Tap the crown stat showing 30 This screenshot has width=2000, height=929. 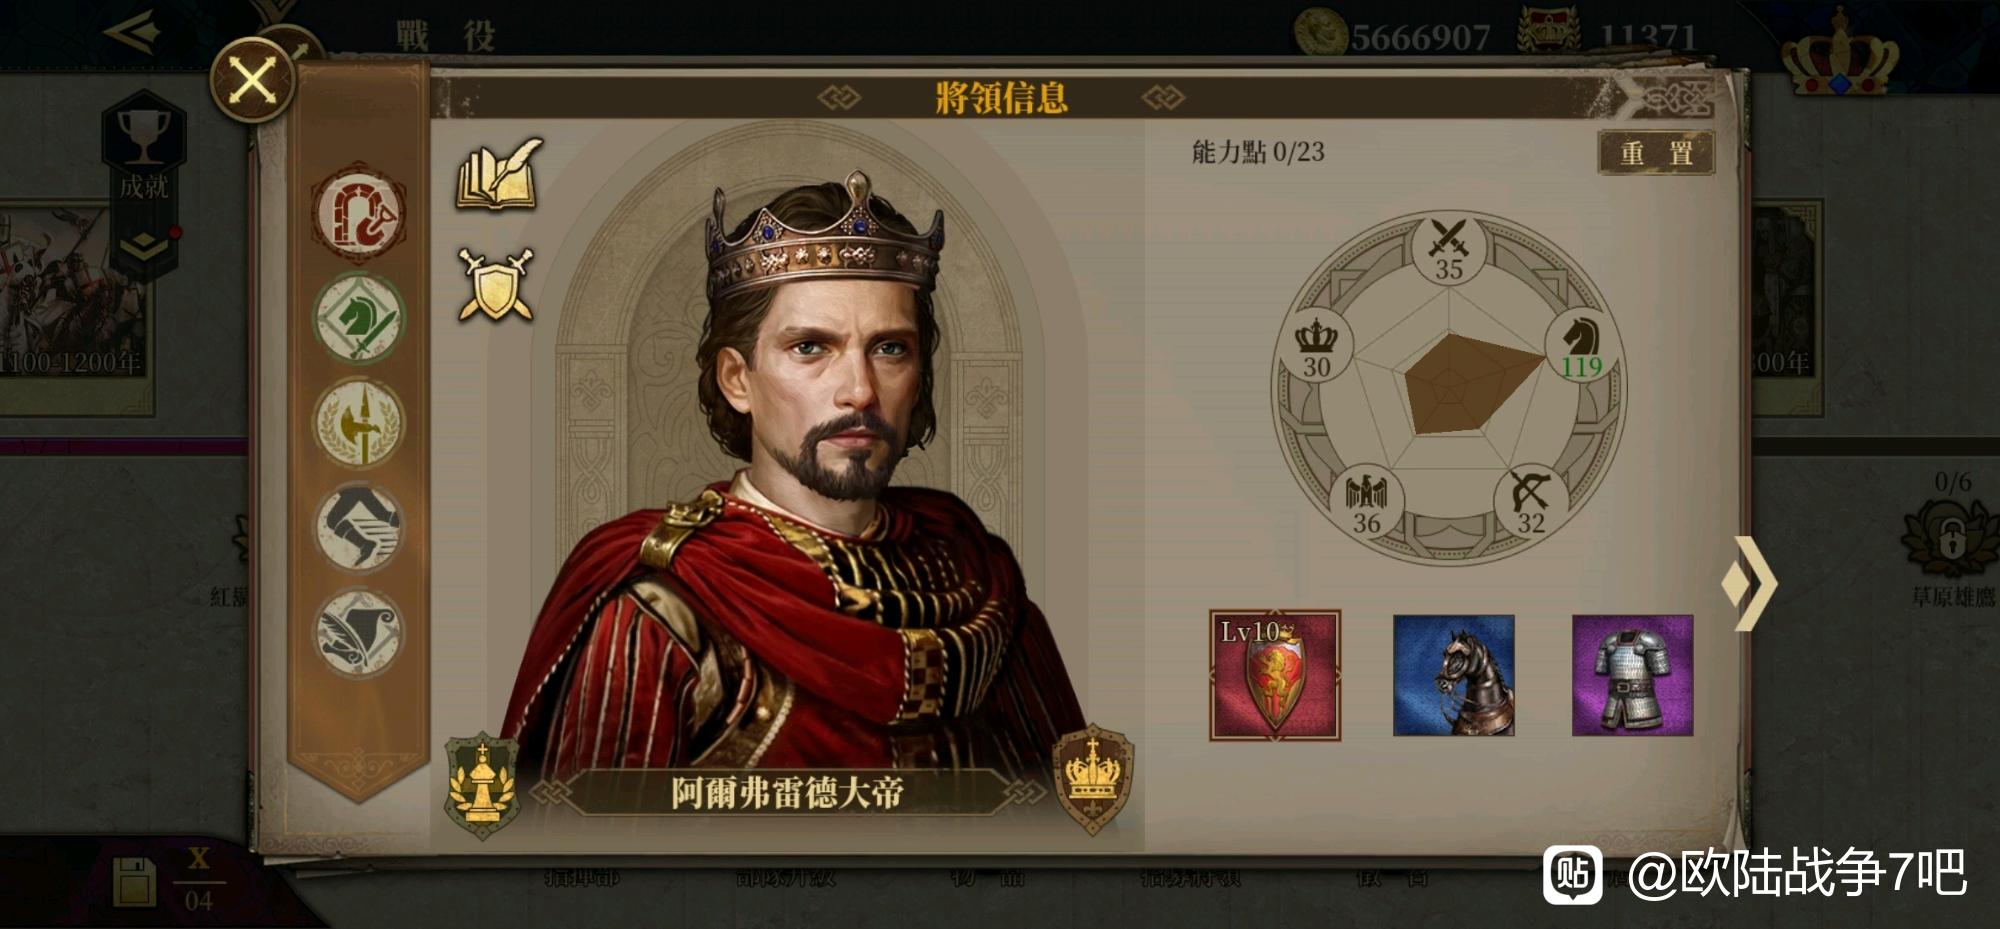tap(1316, 347)
